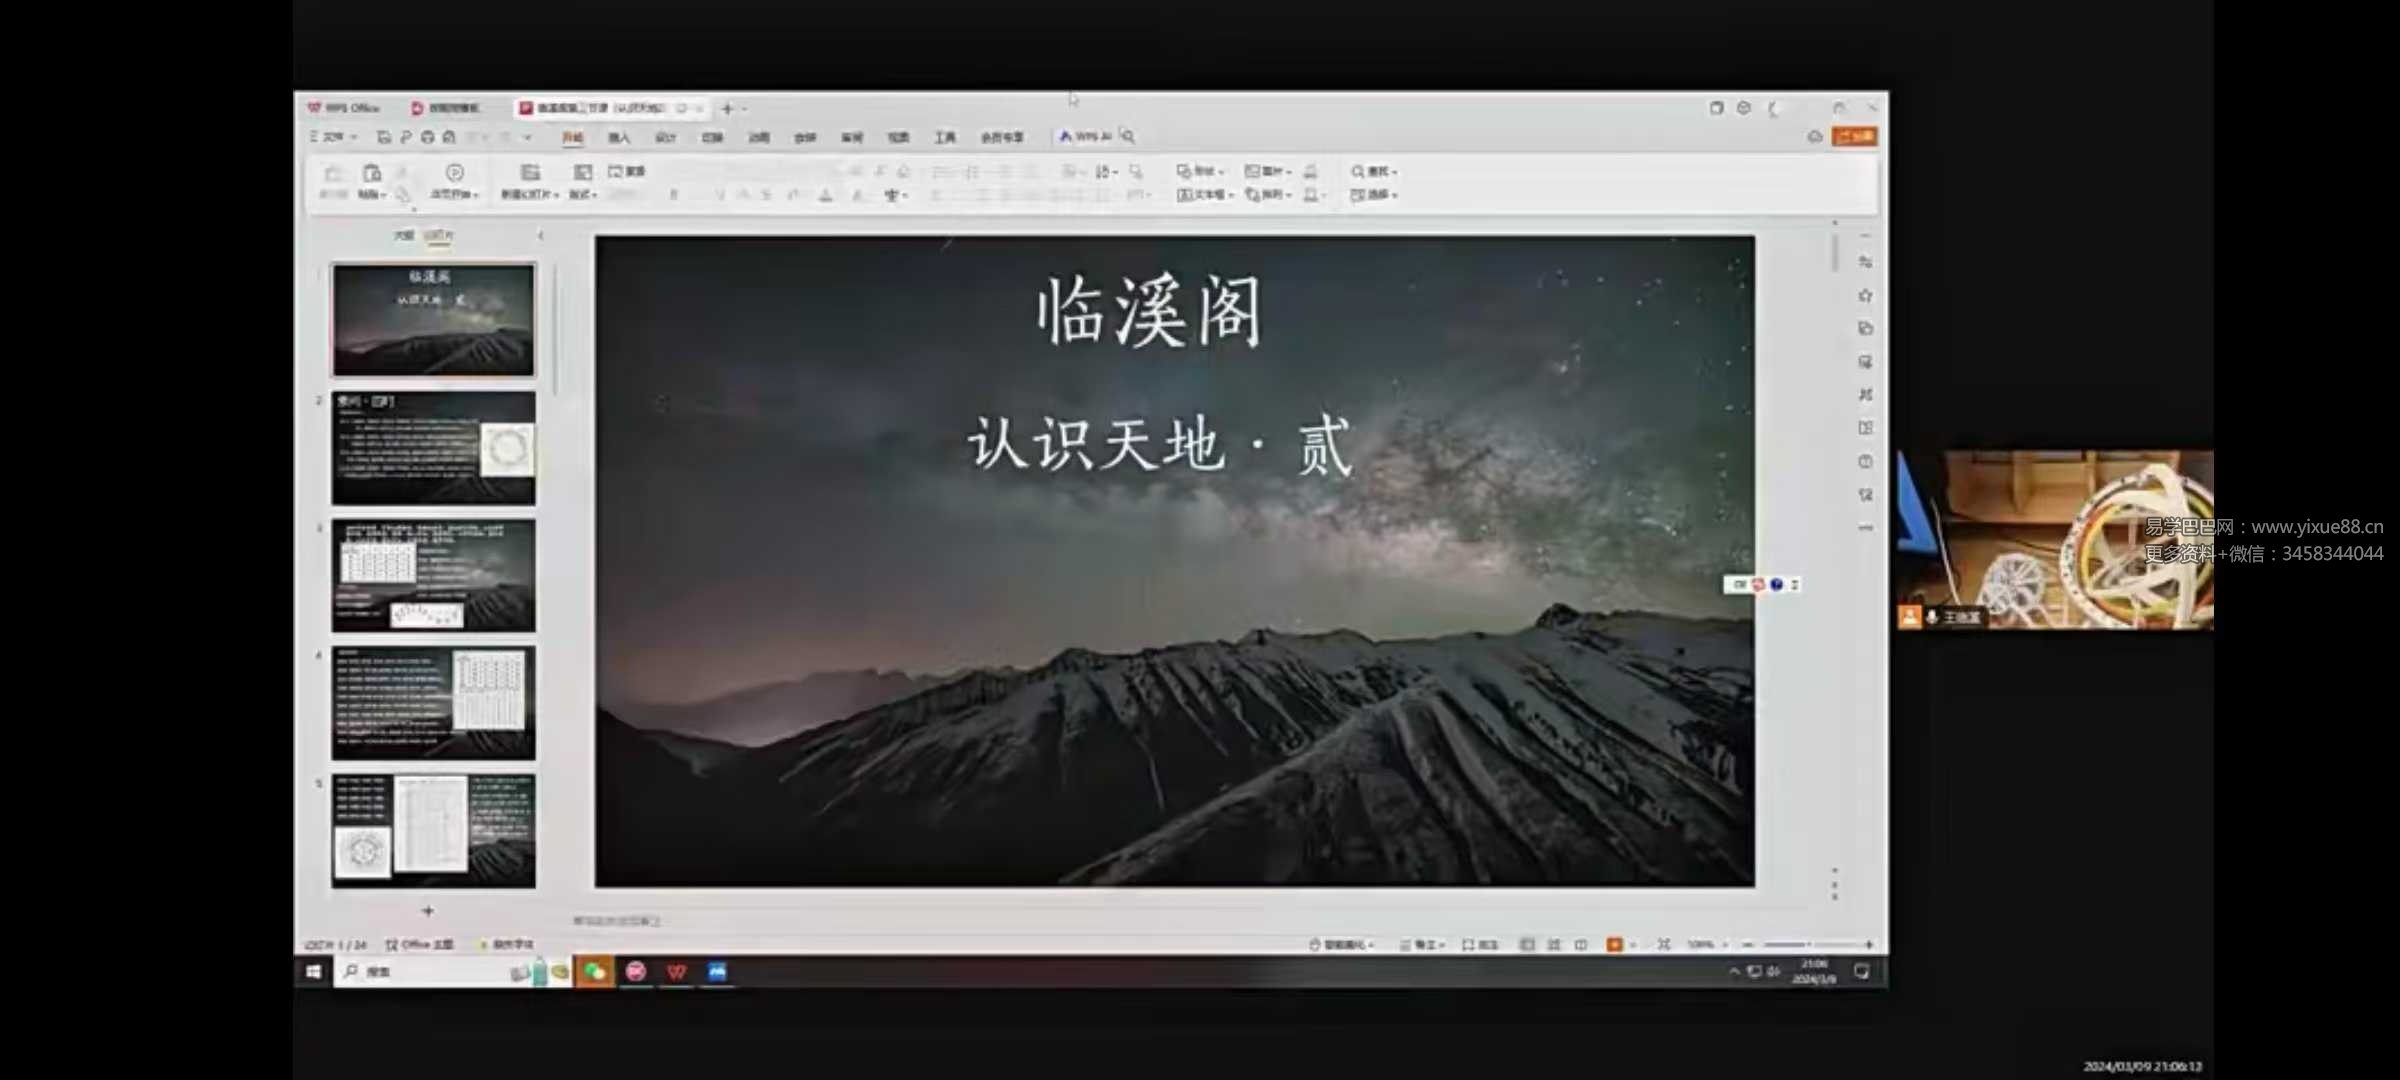Image resolution: width=2400 pixels, height=1080 pixels.
Task: Toggle the 幻灯片 thumbnail panel view
Action: [x=435, y=234]
